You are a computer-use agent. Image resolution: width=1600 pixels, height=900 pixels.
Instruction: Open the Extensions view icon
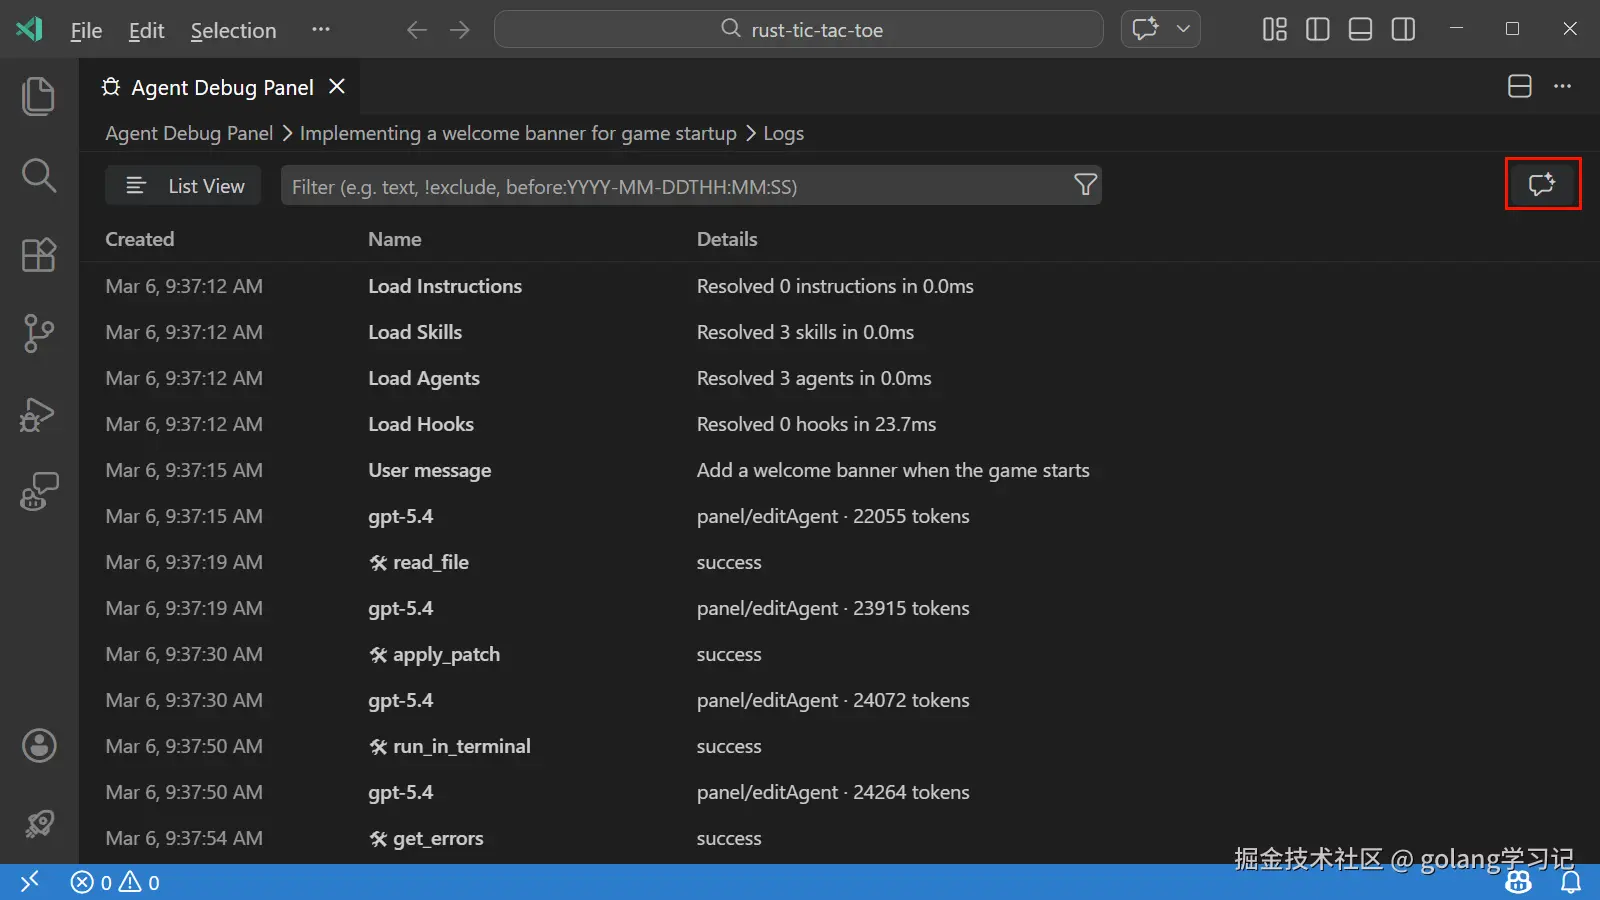(38, 255)
